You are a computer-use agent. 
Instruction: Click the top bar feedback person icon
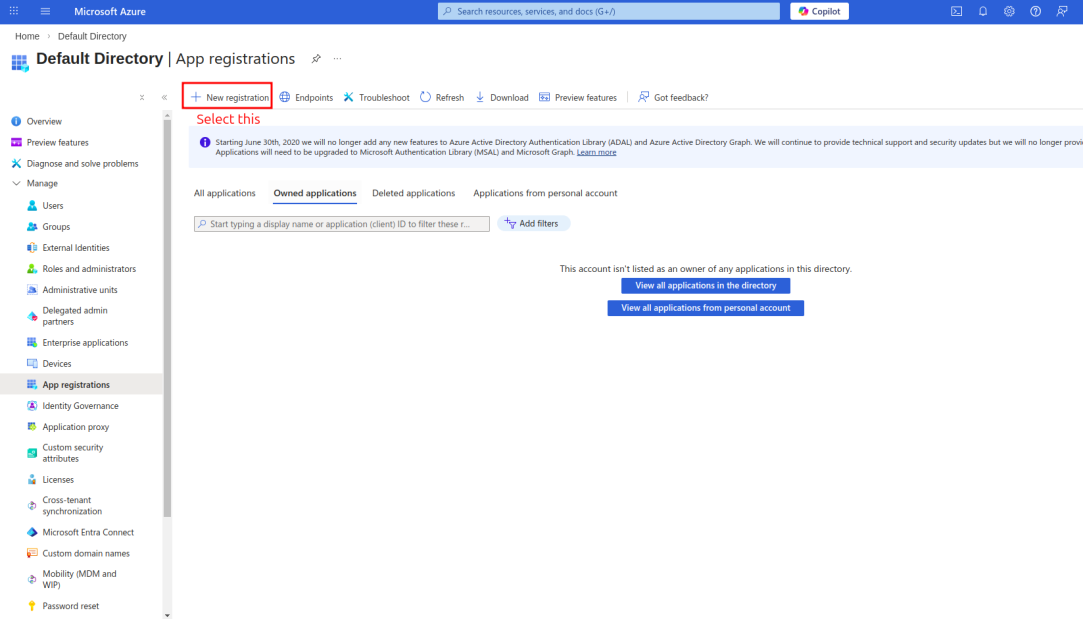1062,11
